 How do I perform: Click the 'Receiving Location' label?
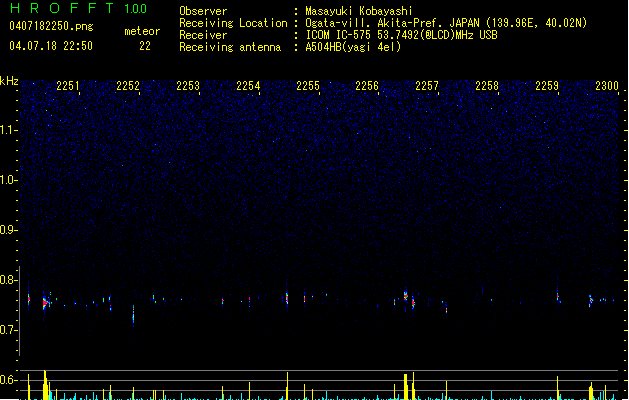[233, 23]
